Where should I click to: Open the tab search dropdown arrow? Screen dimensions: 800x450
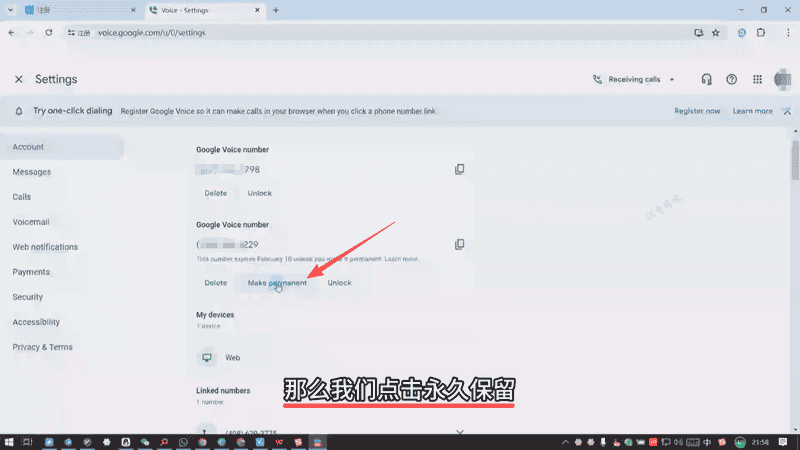point(10,10)
